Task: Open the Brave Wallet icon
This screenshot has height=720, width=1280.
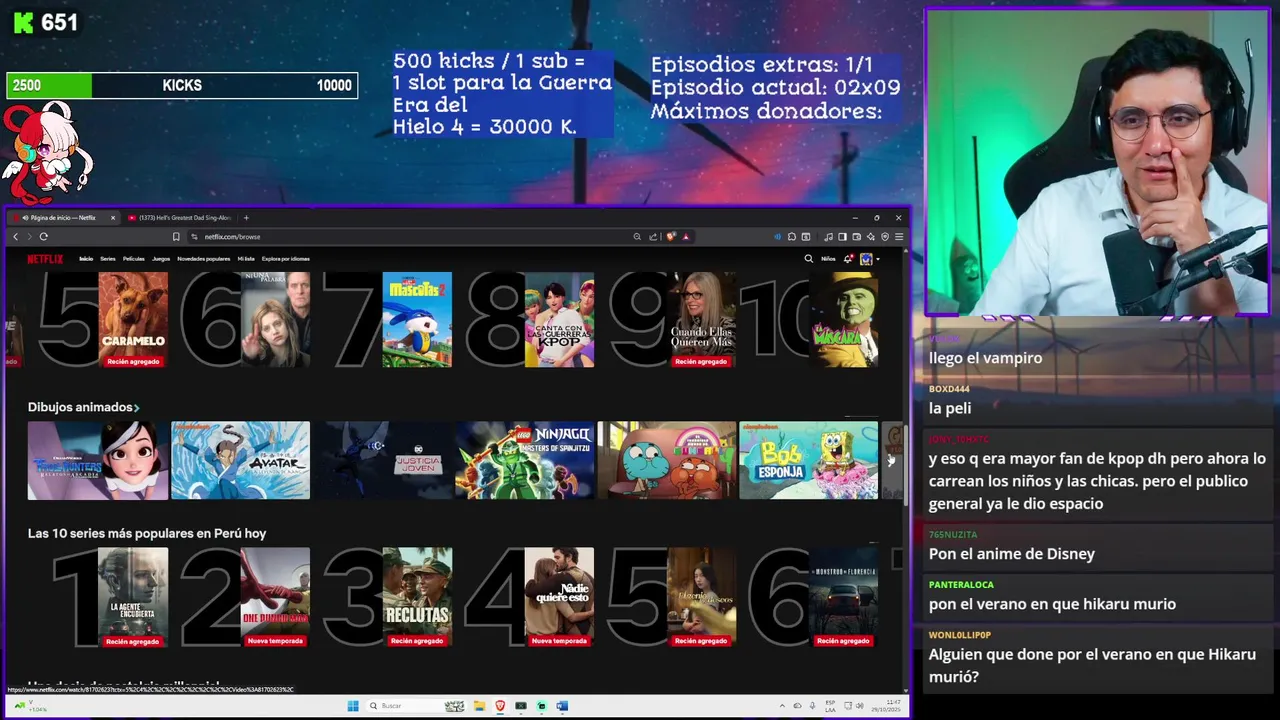Action: pyautogui.click(x=857, y=237)
